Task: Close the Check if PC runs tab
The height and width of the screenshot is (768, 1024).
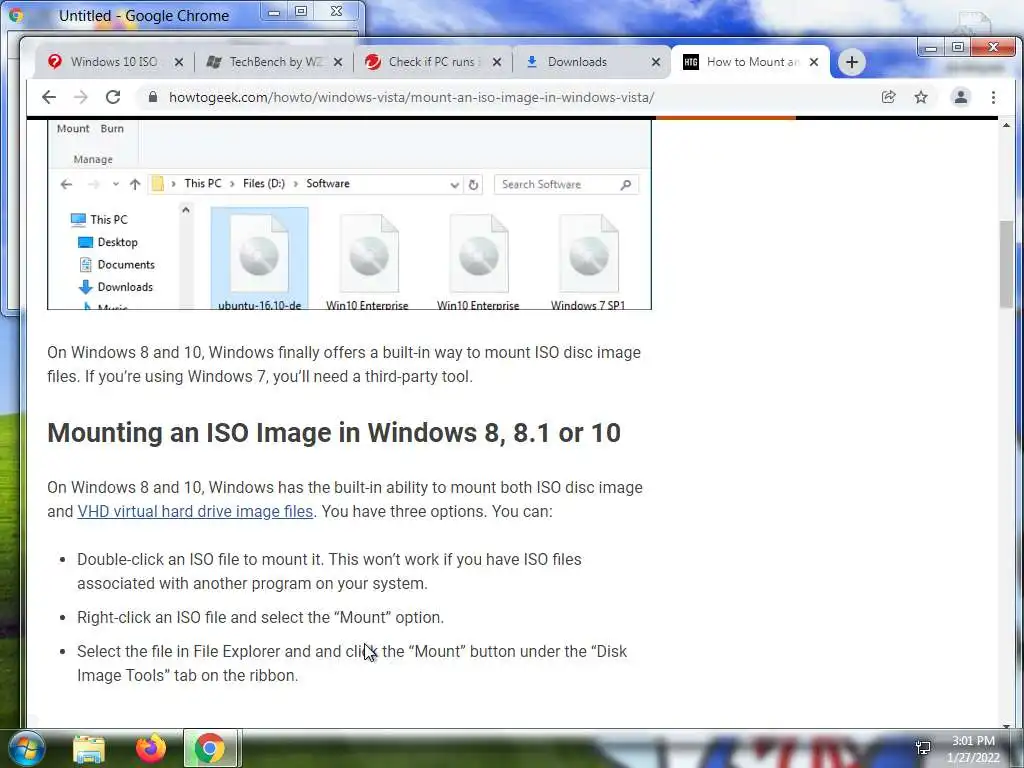Action: 497,62
